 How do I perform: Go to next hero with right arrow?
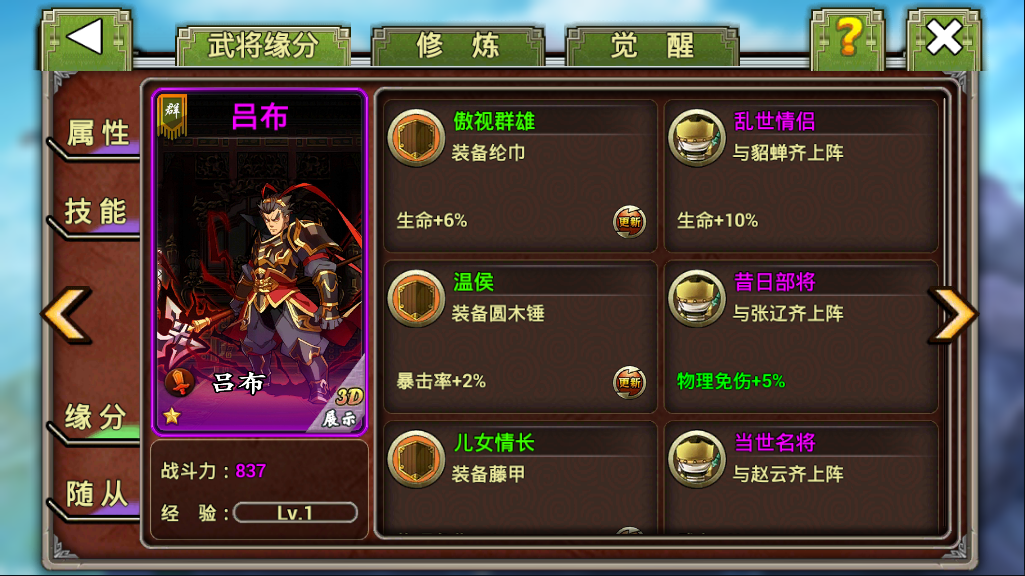pos(952,315)
